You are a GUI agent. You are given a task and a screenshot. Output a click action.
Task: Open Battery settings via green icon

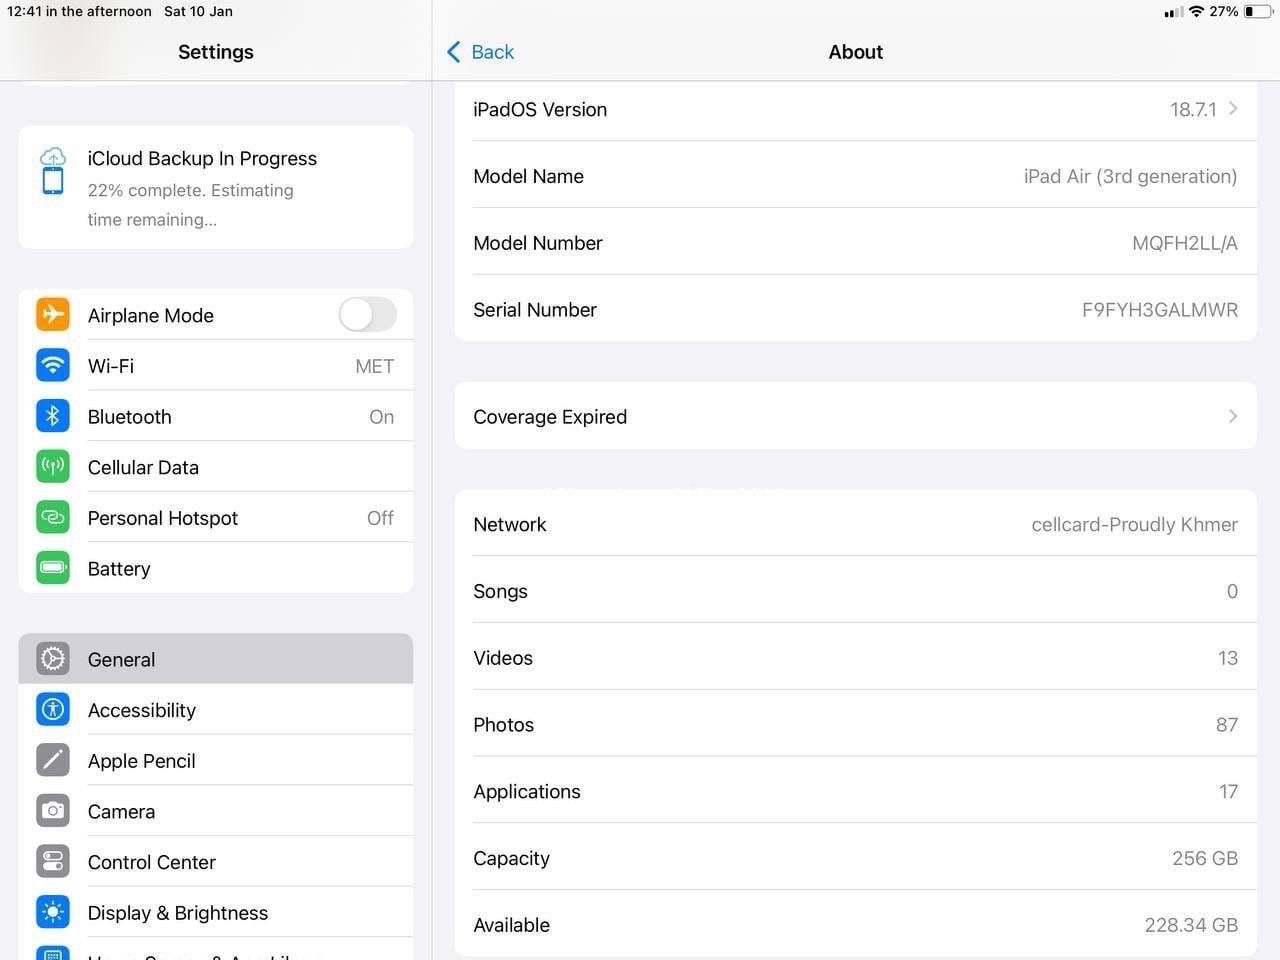coord(53,568)
